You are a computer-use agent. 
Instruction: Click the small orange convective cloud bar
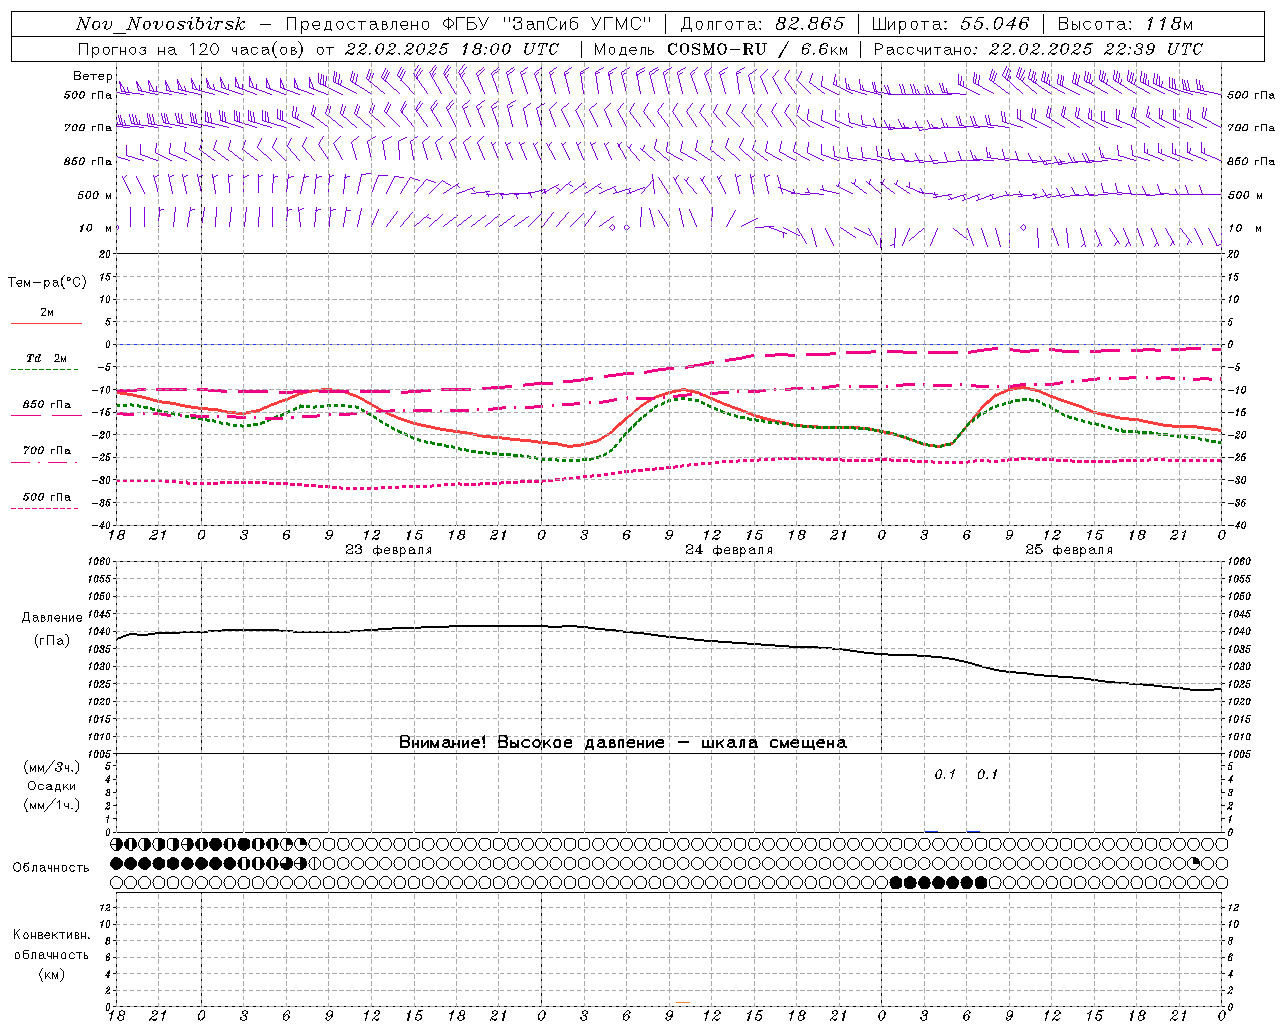(682, 1002)
